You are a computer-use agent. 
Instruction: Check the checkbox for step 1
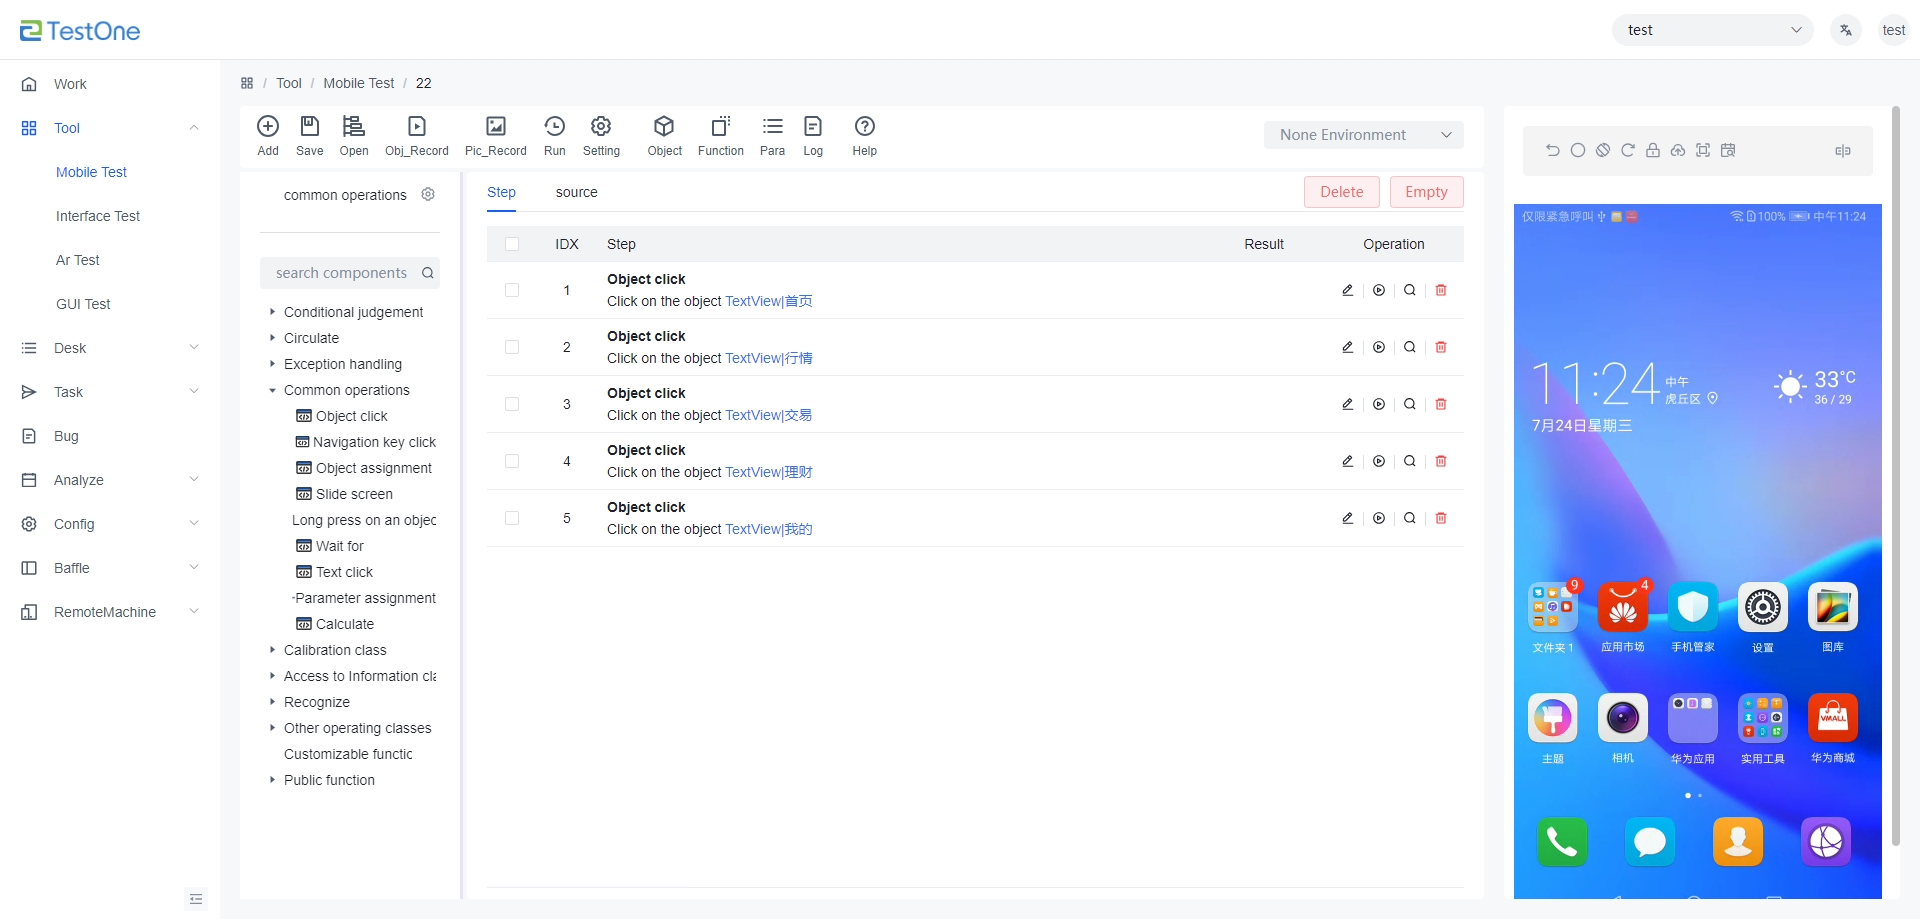pyautogui.click(x=512, y=290)
